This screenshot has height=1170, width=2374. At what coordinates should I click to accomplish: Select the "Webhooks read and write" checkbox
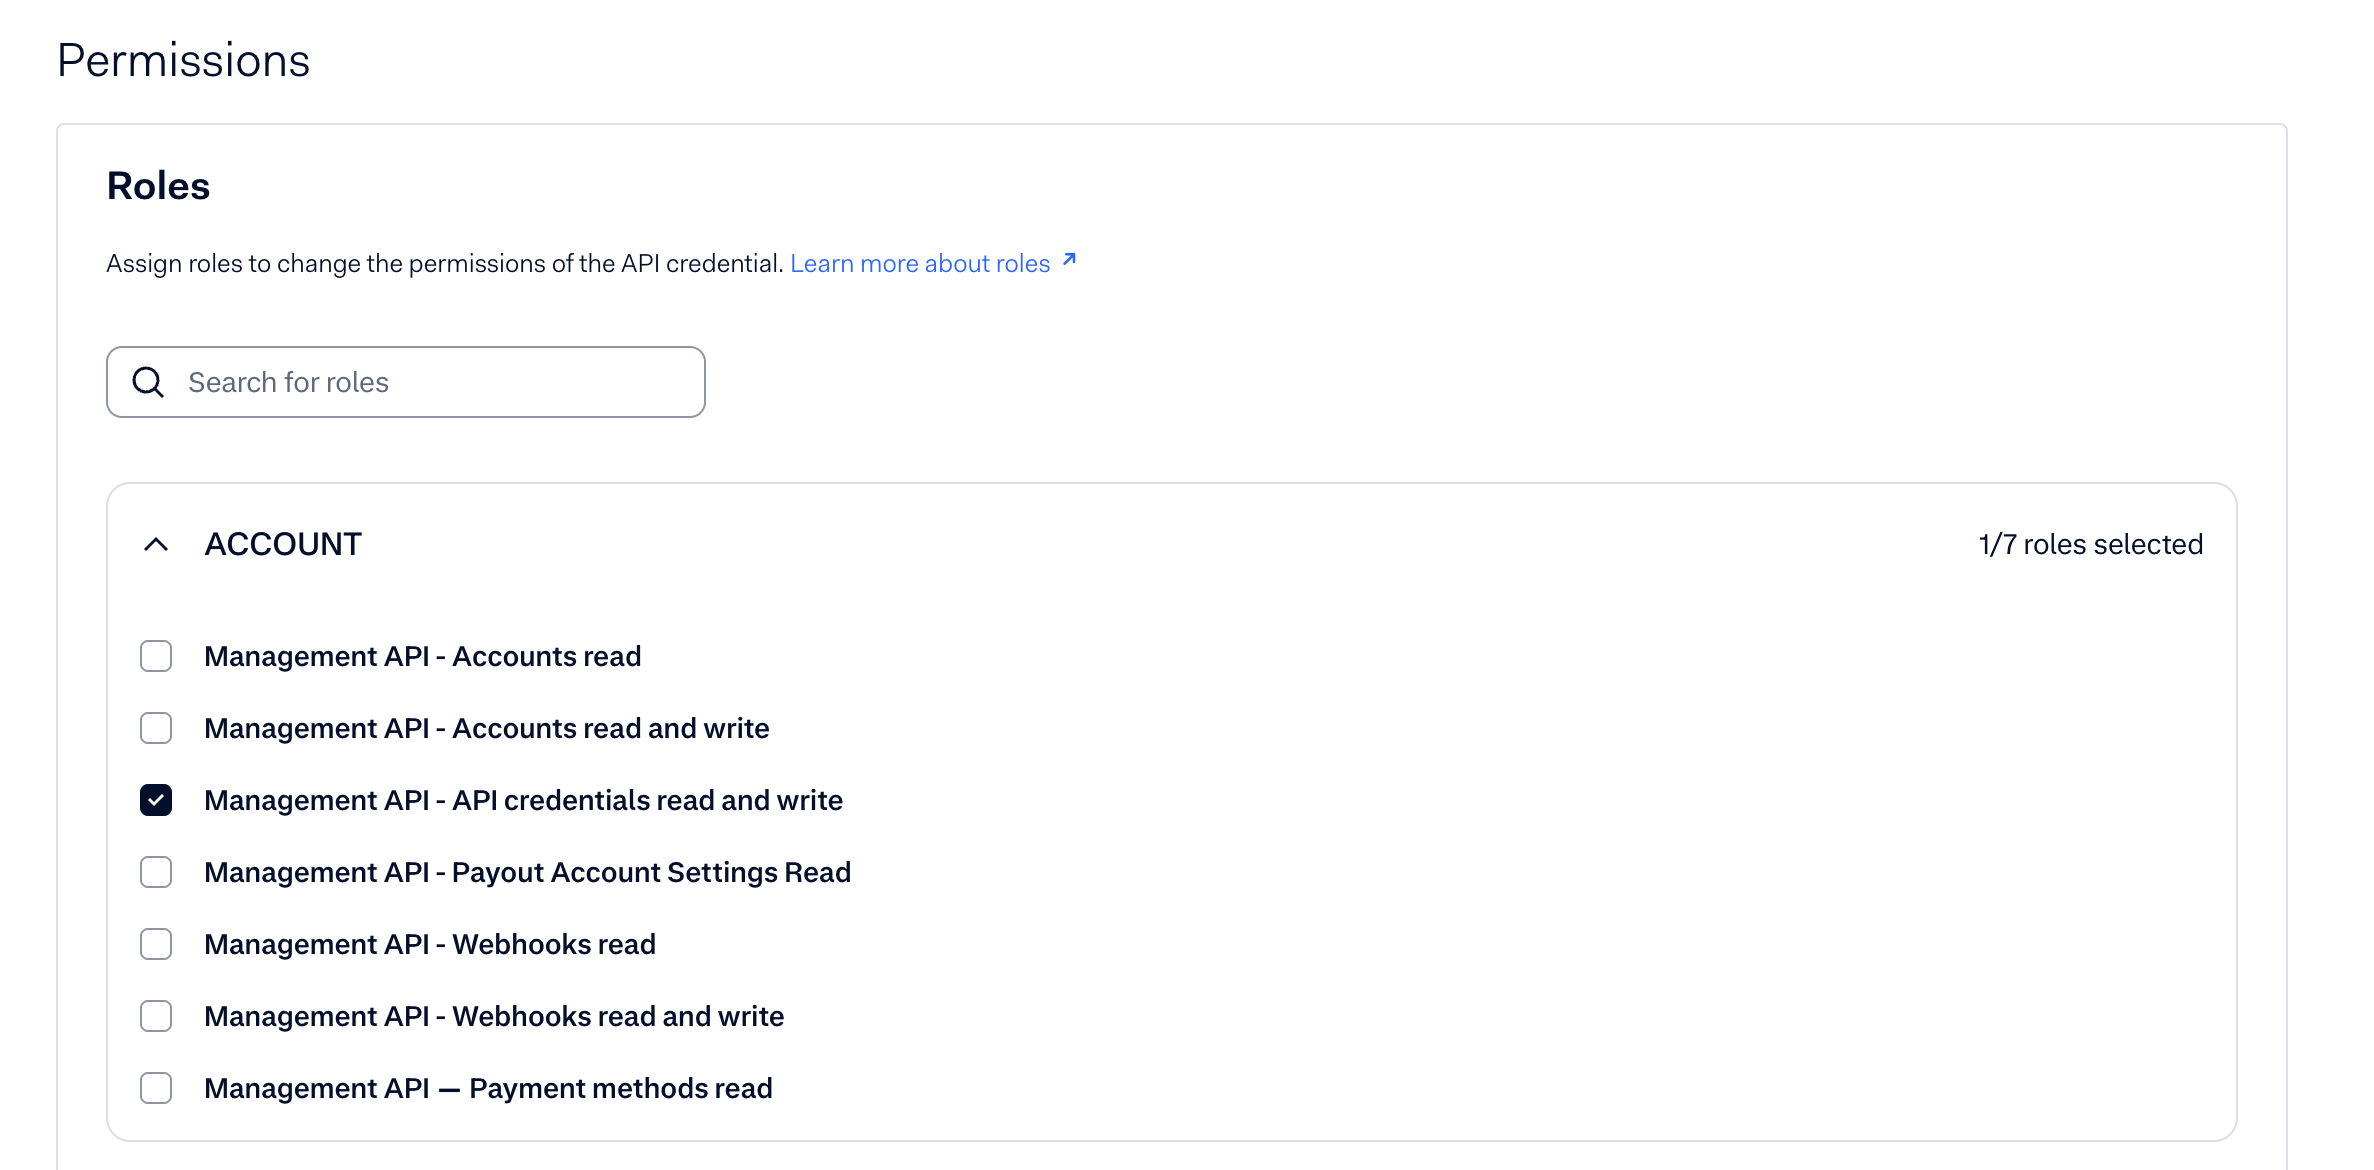click(x=156, y=1016)
